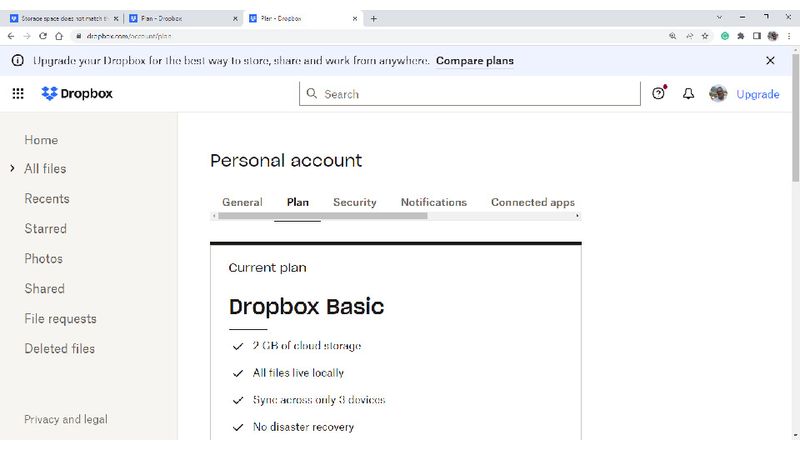Image resolution: width=800 pixels, height=450 pixels.
Task: Switch to the Security tab
Action: tap(355, 202)
